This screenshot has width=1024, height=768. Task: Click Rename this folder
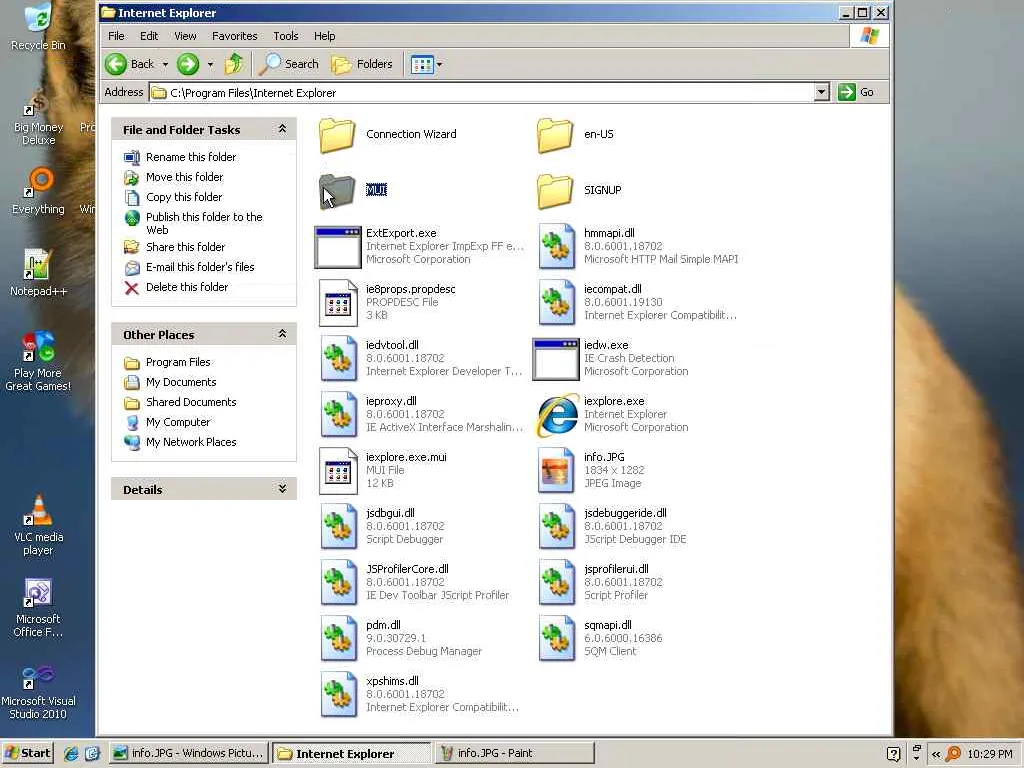pyautogui.click(x=191, y=157)
